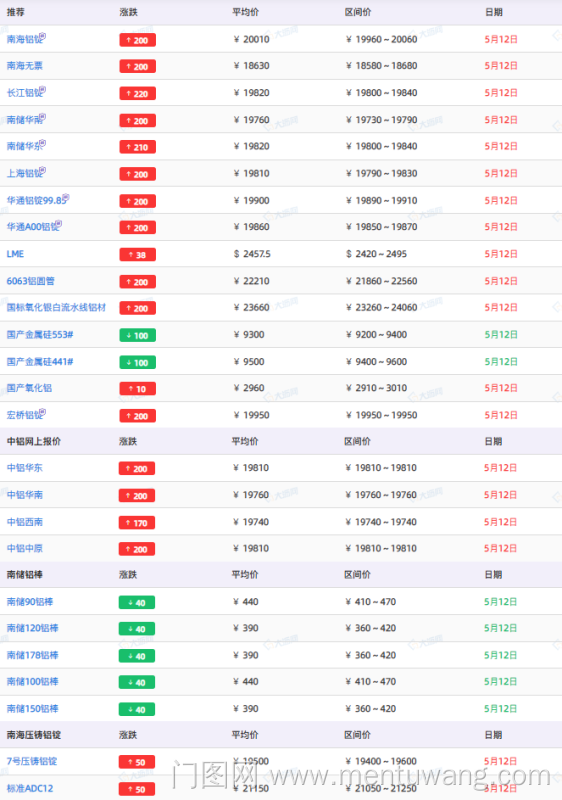Click the 中铝网上报价 section header
Screen dimensions: 562x800
tap(34, 441)
